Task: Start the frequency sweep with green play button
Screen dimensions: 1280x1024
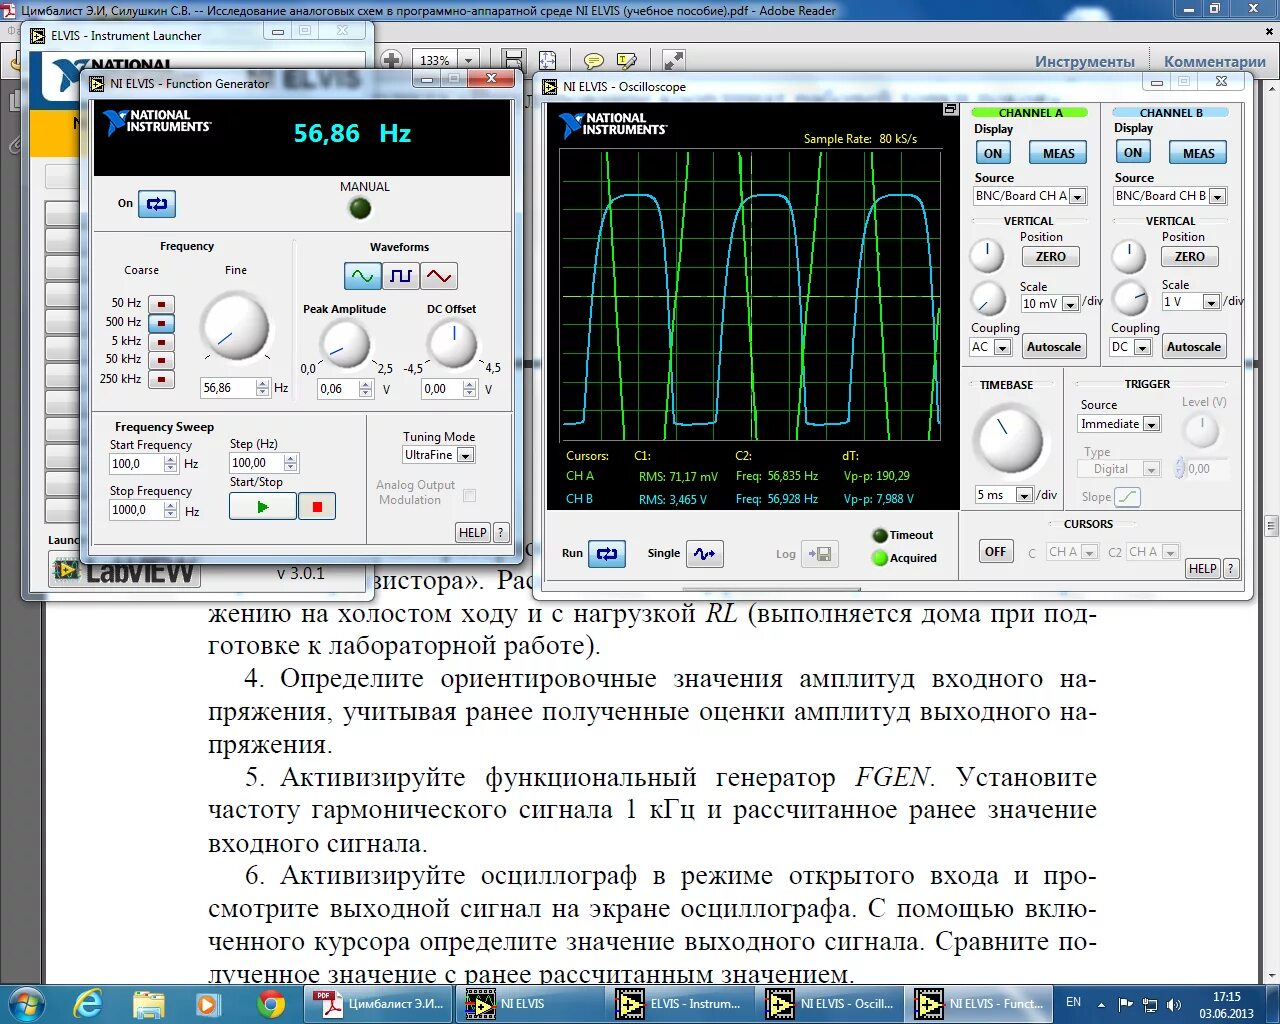Action: [x=262, y=507]
